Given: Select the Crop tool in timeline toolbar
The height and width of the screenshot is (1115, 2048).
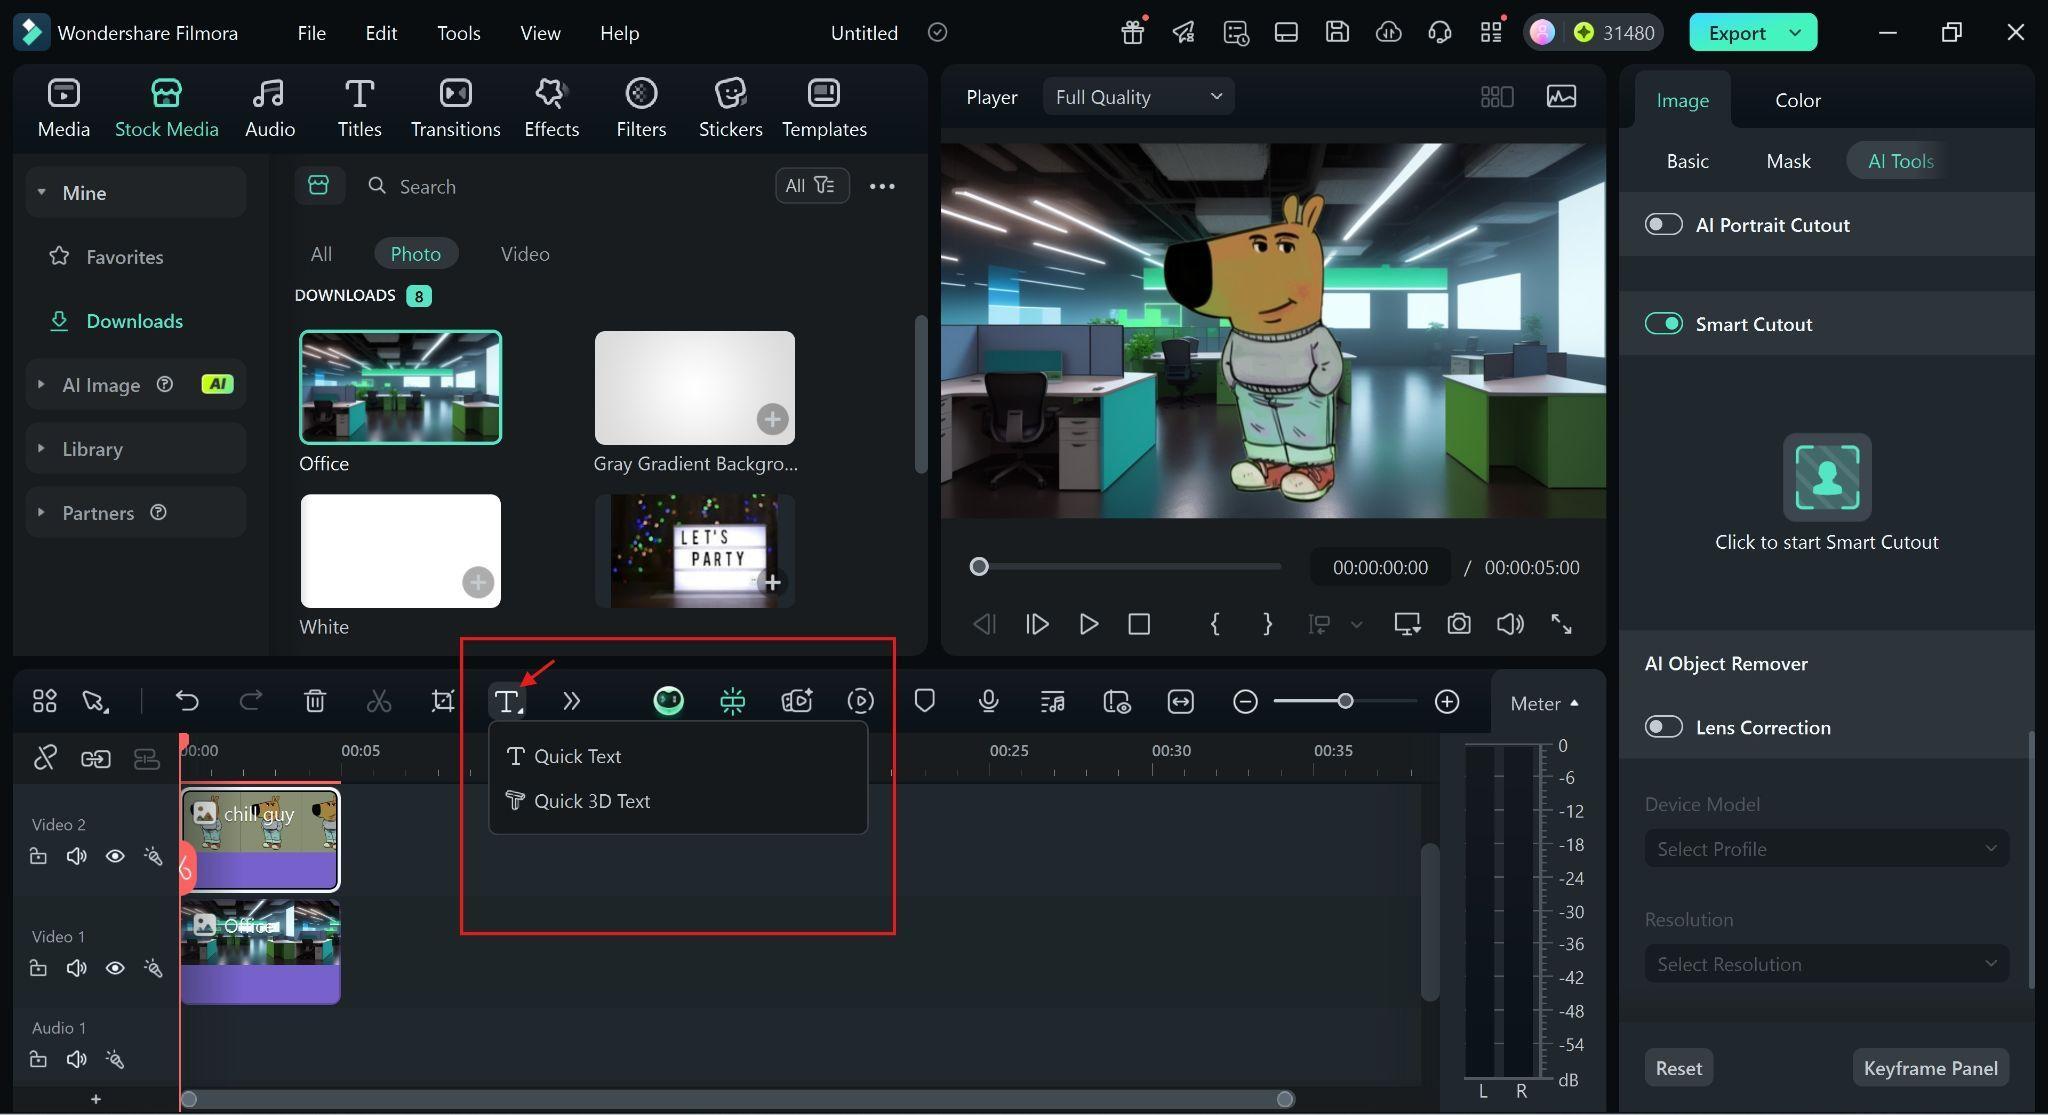Looking at the screenshot, I should pyautogui.click(x=443, y=702).
